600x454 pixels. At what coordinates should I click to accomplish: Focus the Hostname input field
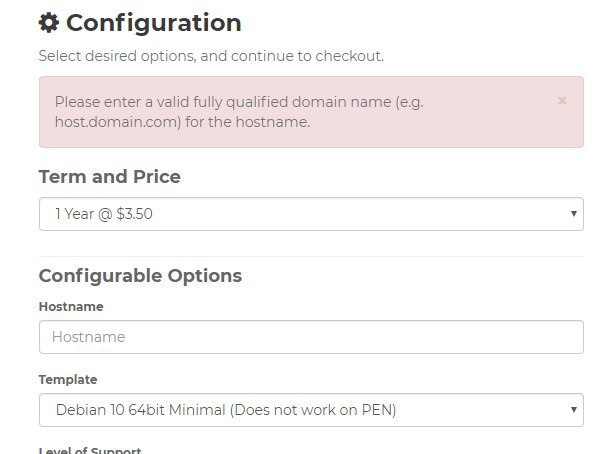311,337
